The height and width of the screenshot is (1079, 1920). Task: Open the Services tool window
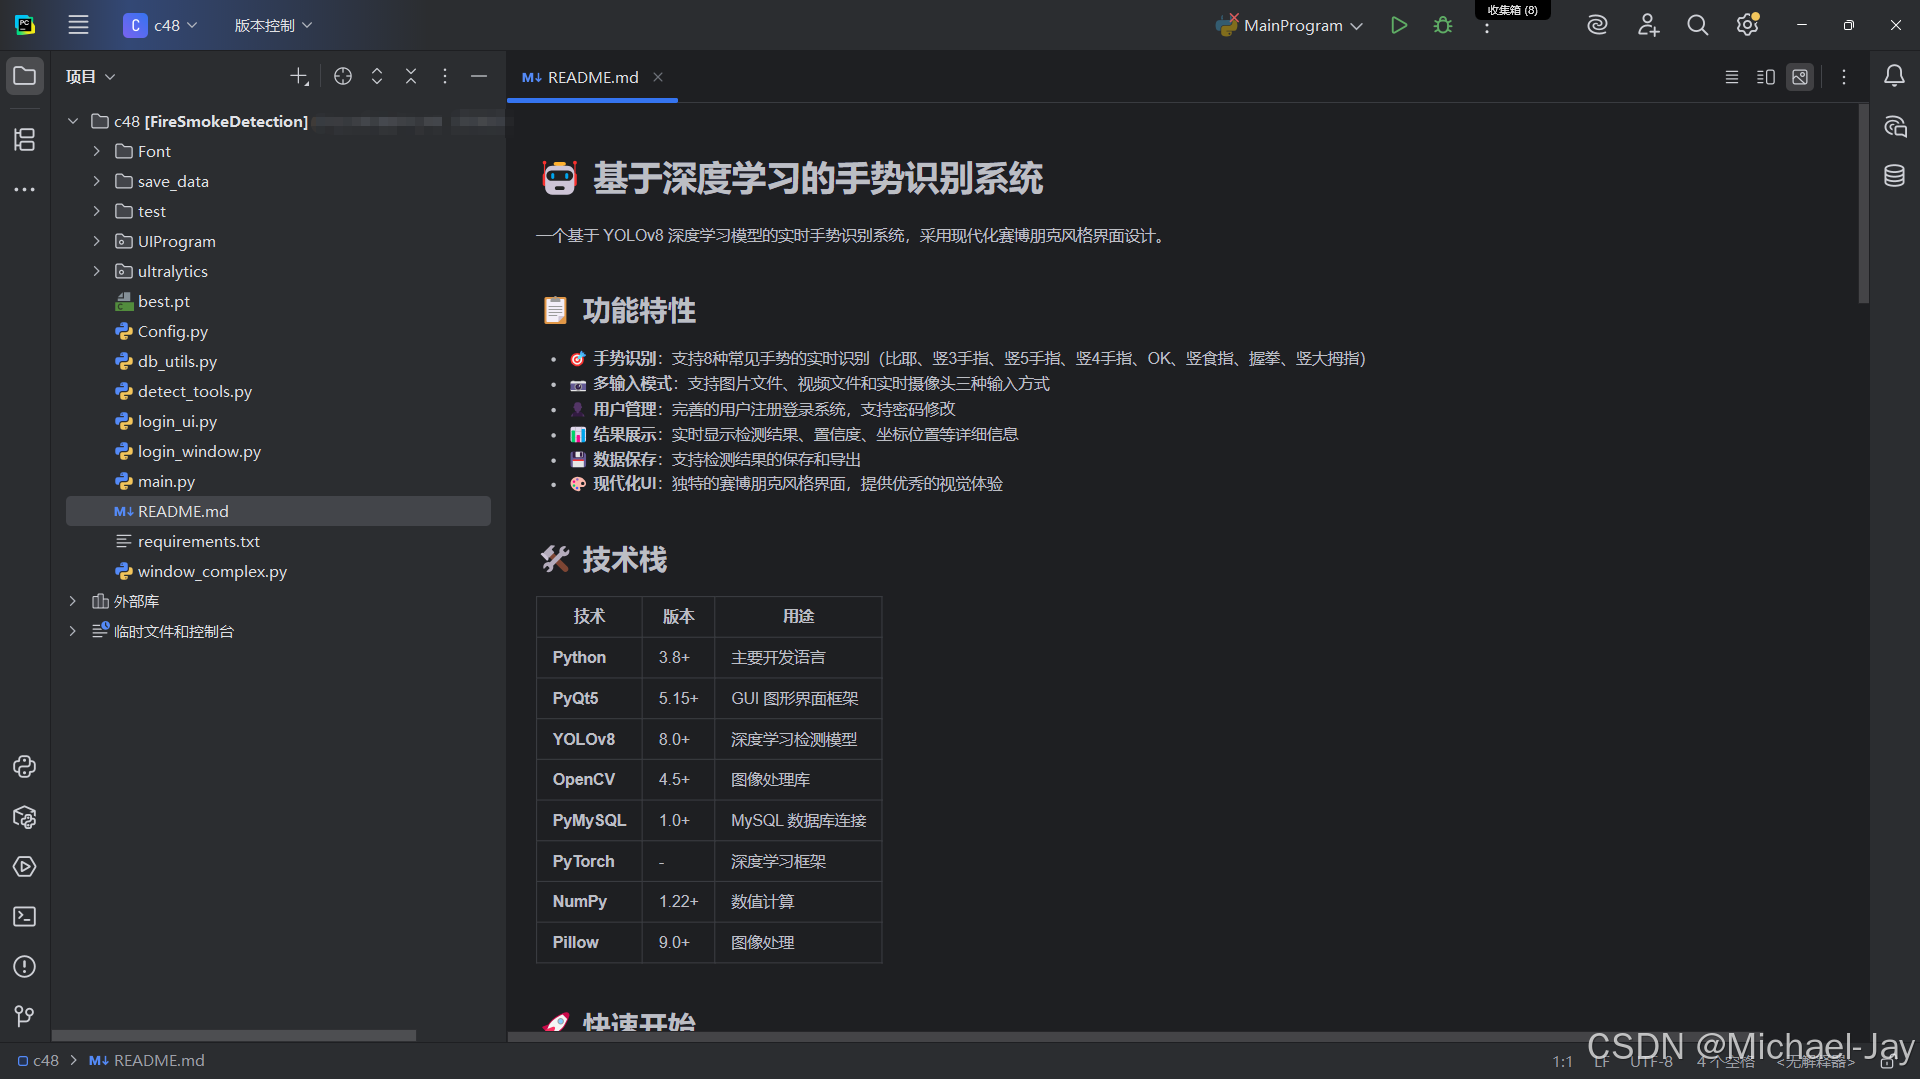[x=25, y=867]
